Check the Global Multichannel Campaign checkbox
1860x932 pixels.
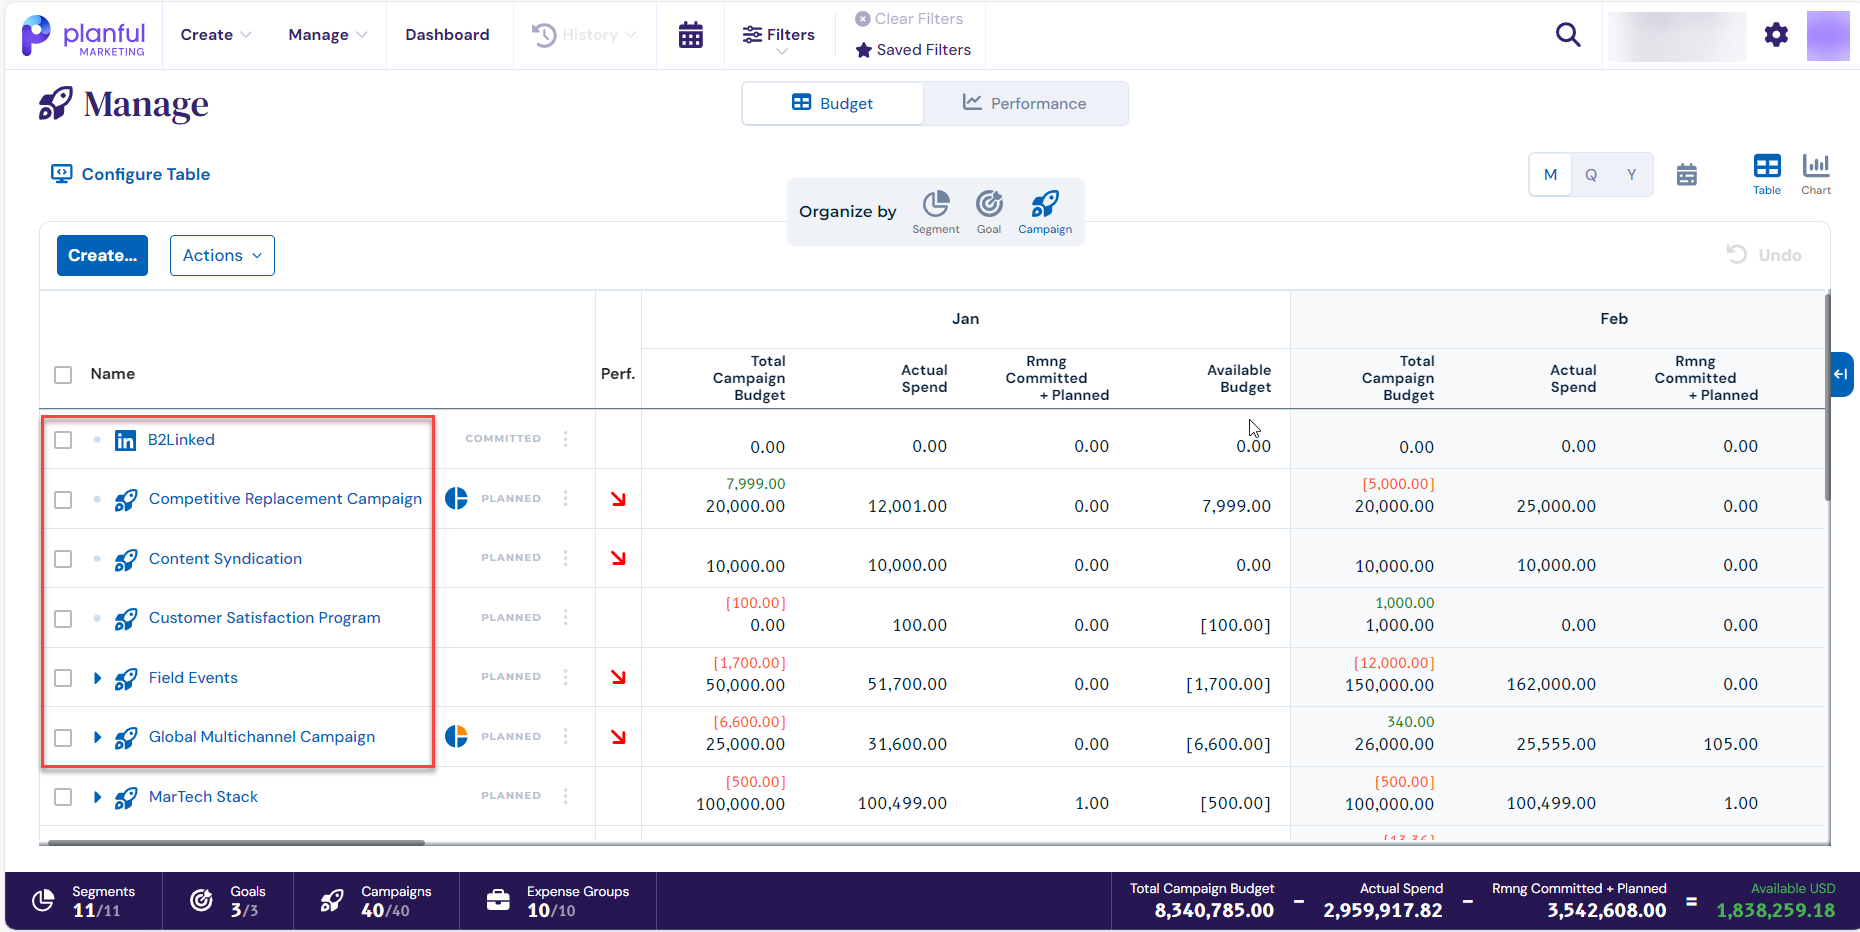(63, 737)
